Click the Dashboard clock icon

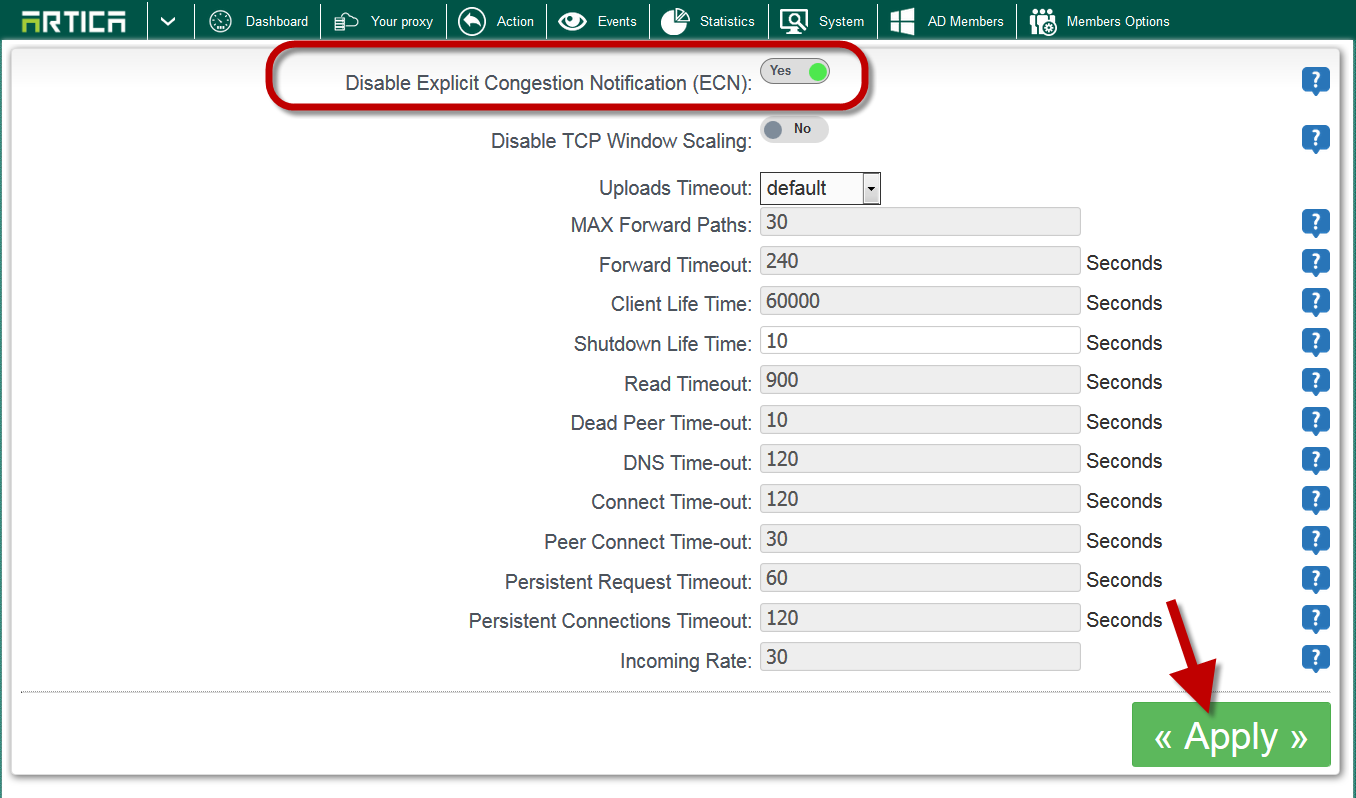220,21
